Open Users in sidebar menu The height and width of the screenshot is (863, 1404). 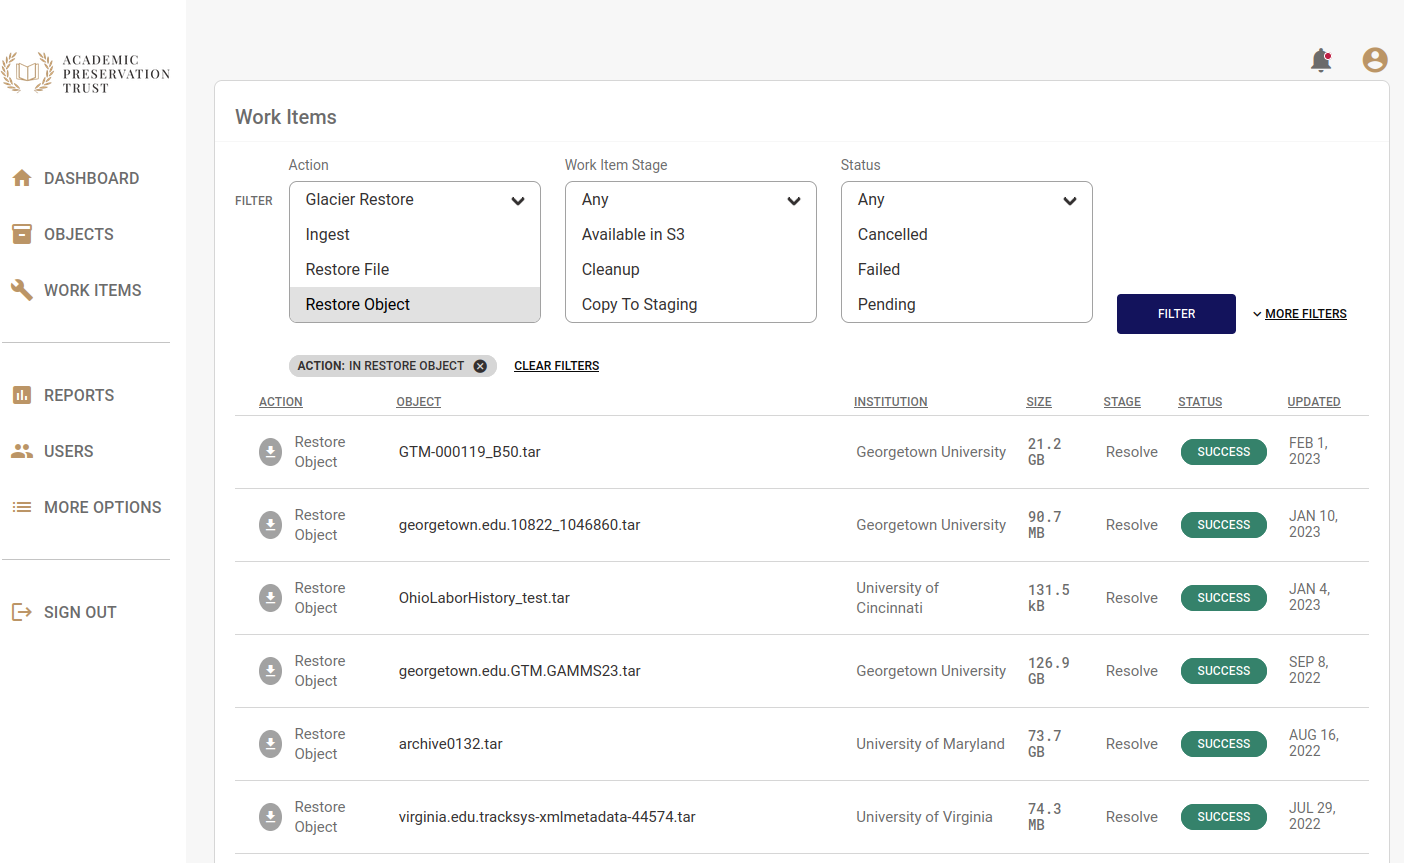[x=69, y=451]
